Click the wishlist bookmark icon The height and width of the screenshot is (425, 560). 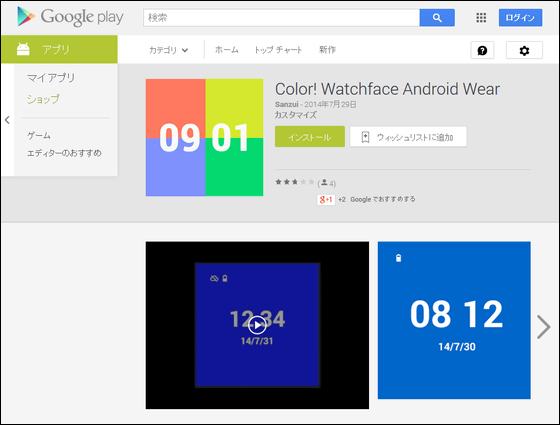[365, 137]
